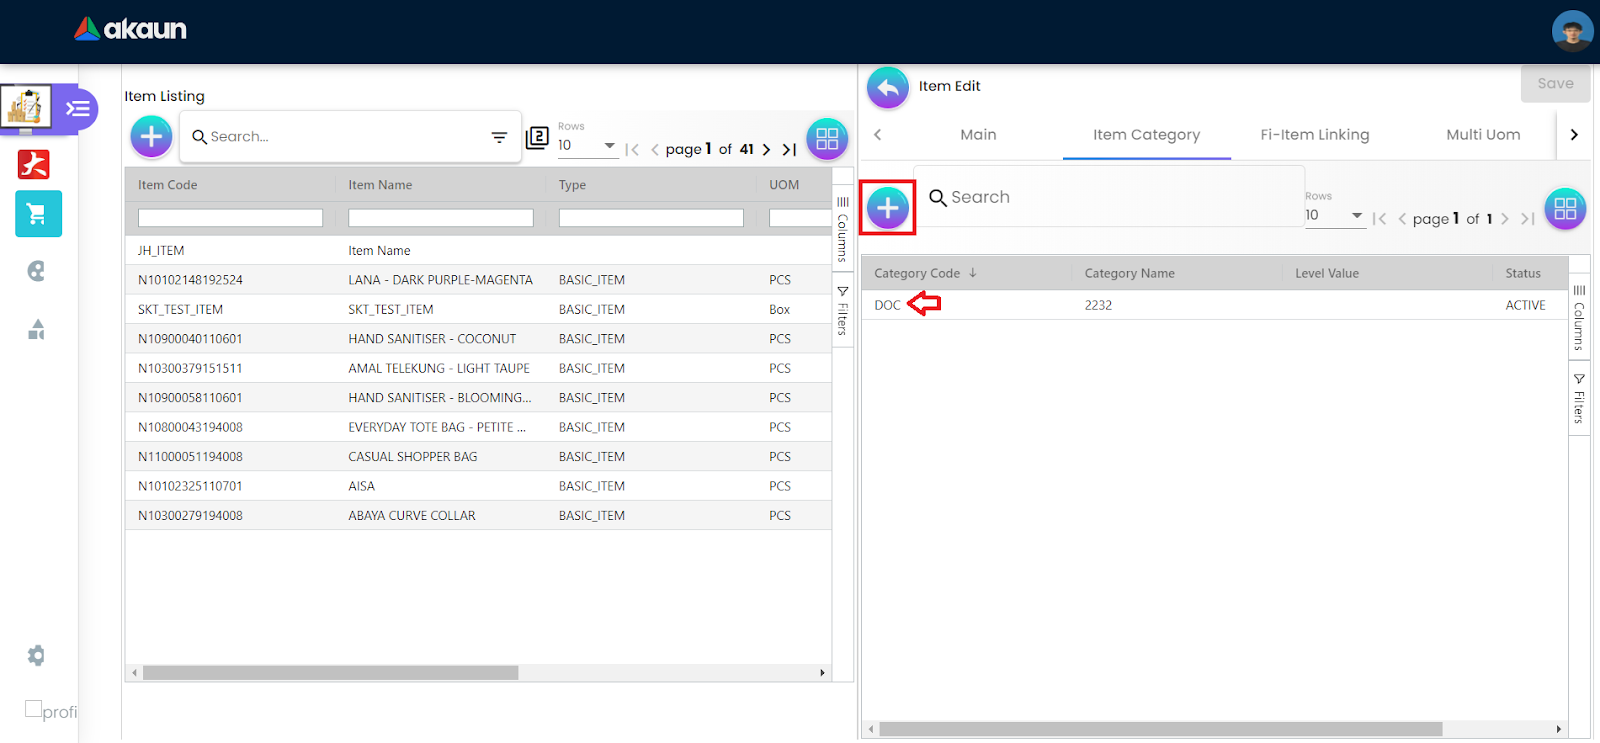Open the shopping cart sidebar module

(38, 214)
